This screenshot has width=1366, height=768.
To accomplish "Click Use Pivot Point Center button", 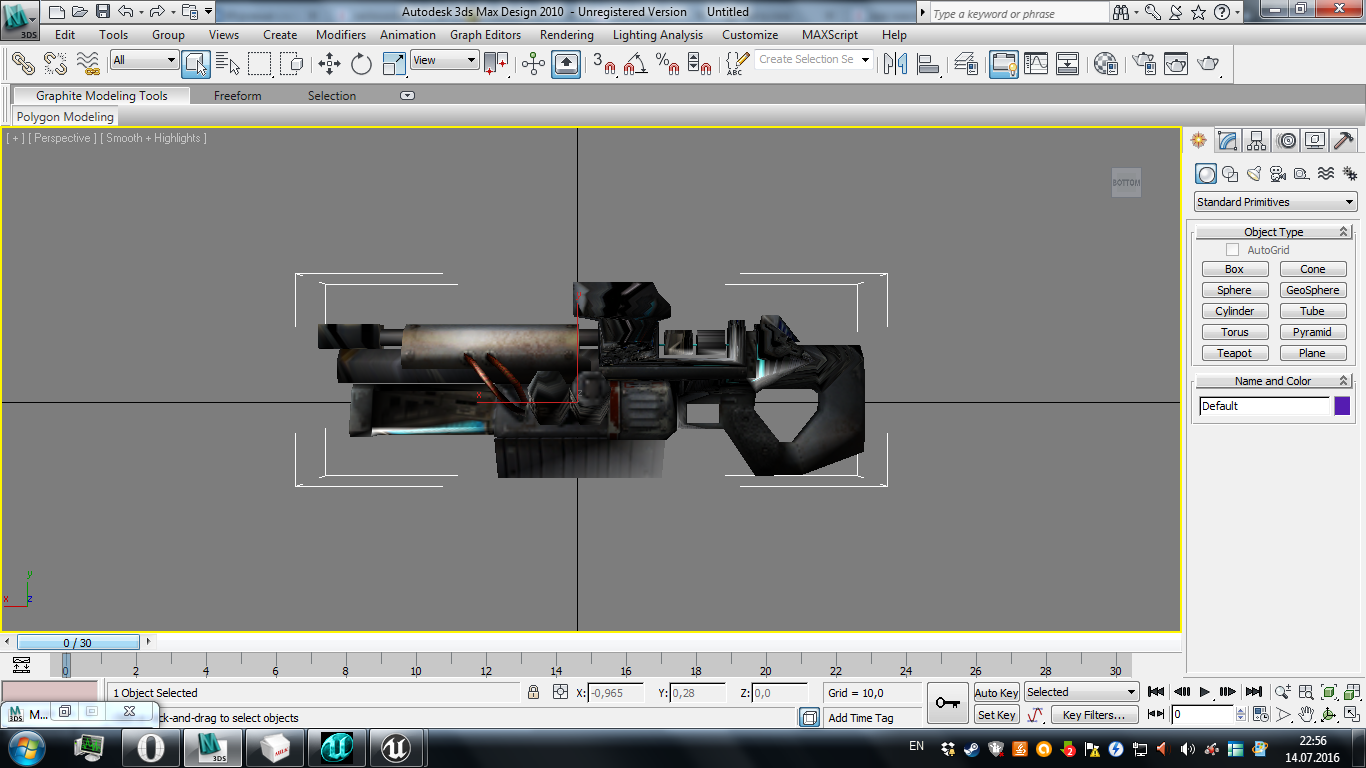I will pyautogui.click(x=496, y=64).
